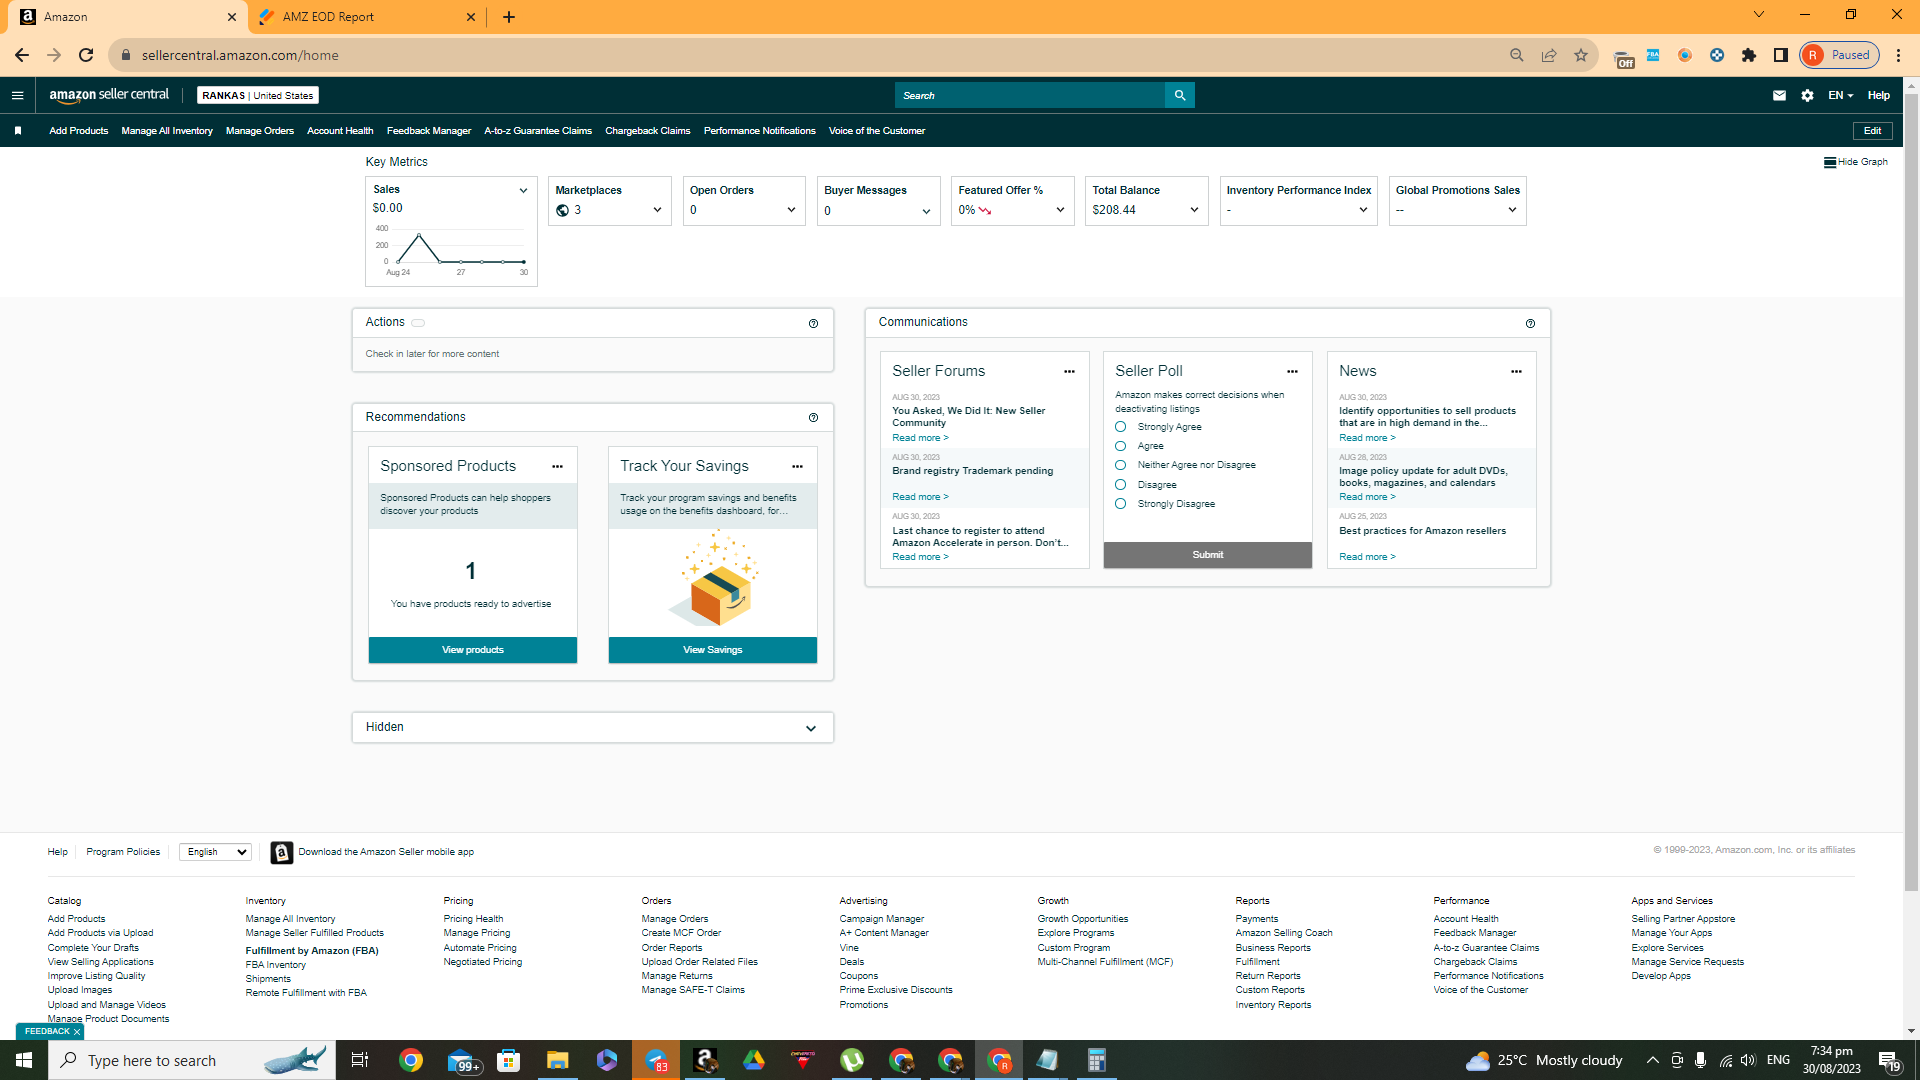Hide the Key Metrics graph
The height and width of the screenshot is (1080, 1920).
click(x=1856, y=162)
